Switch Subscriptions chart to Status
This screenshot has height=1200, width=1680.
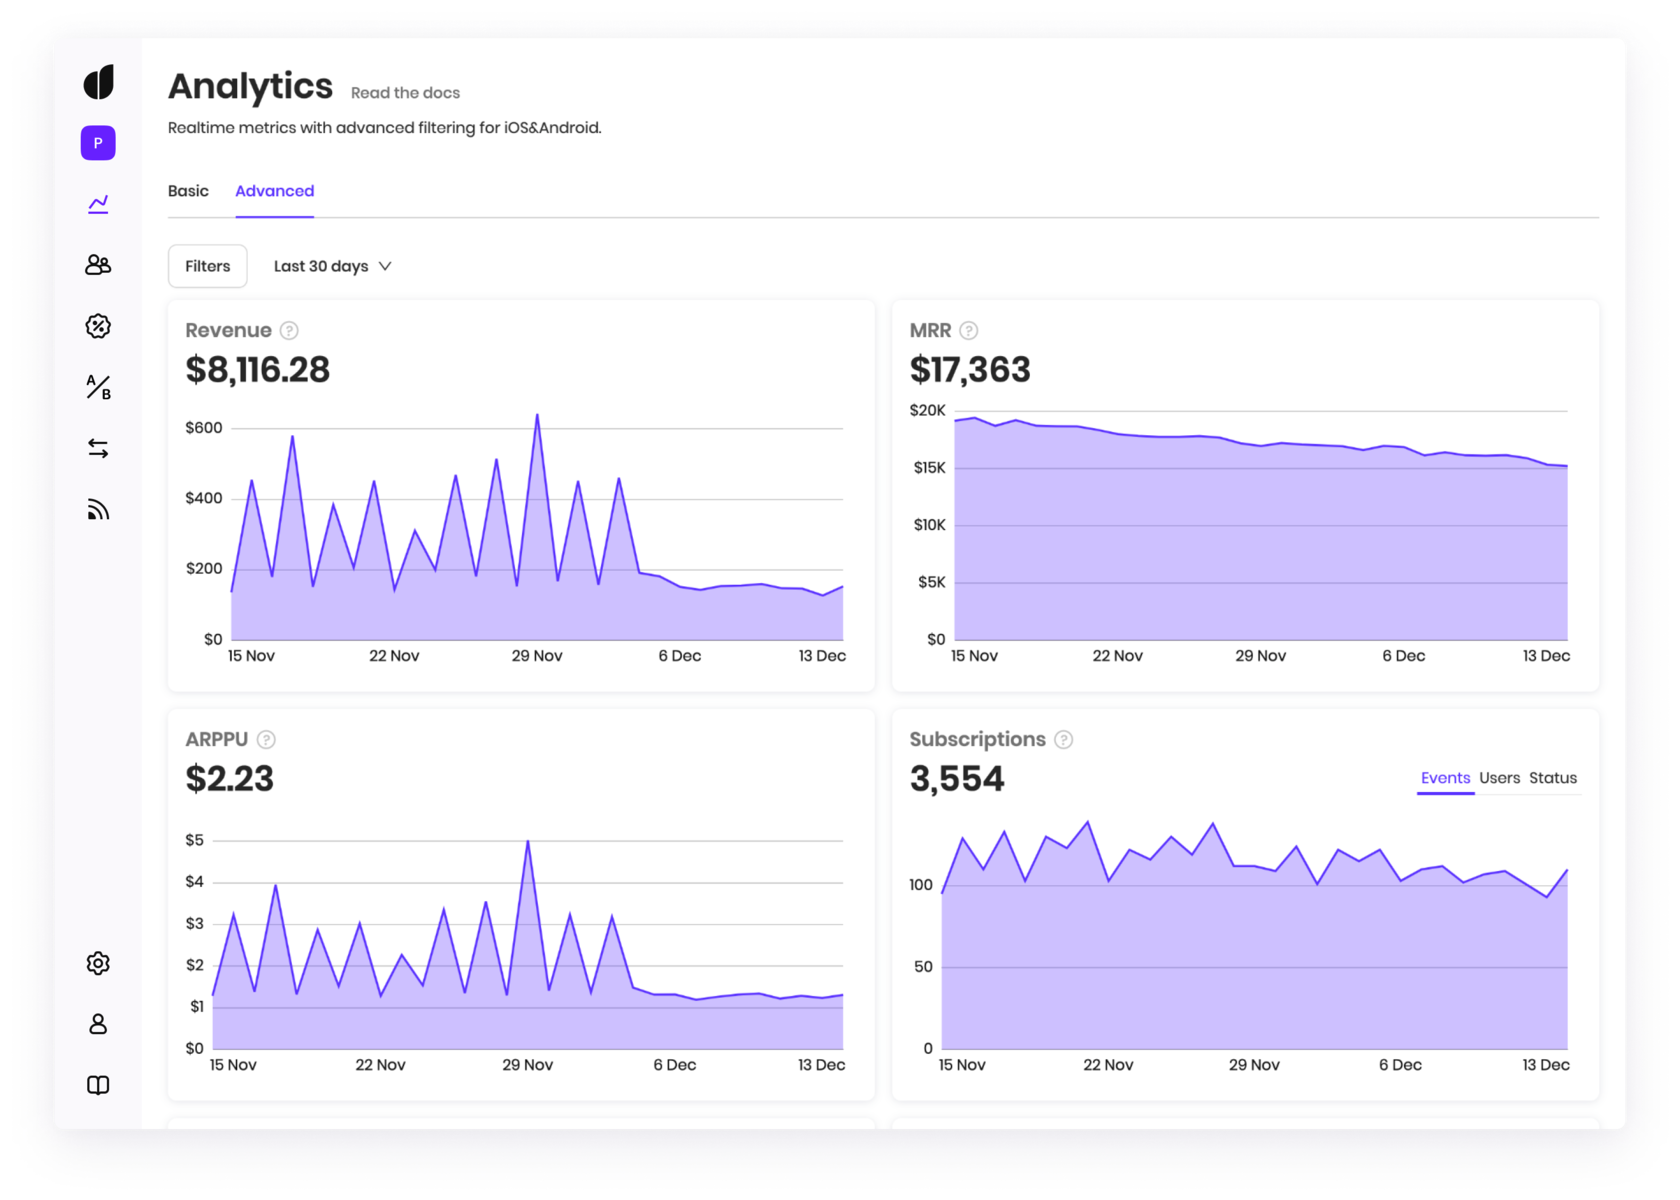[1553, 778]
